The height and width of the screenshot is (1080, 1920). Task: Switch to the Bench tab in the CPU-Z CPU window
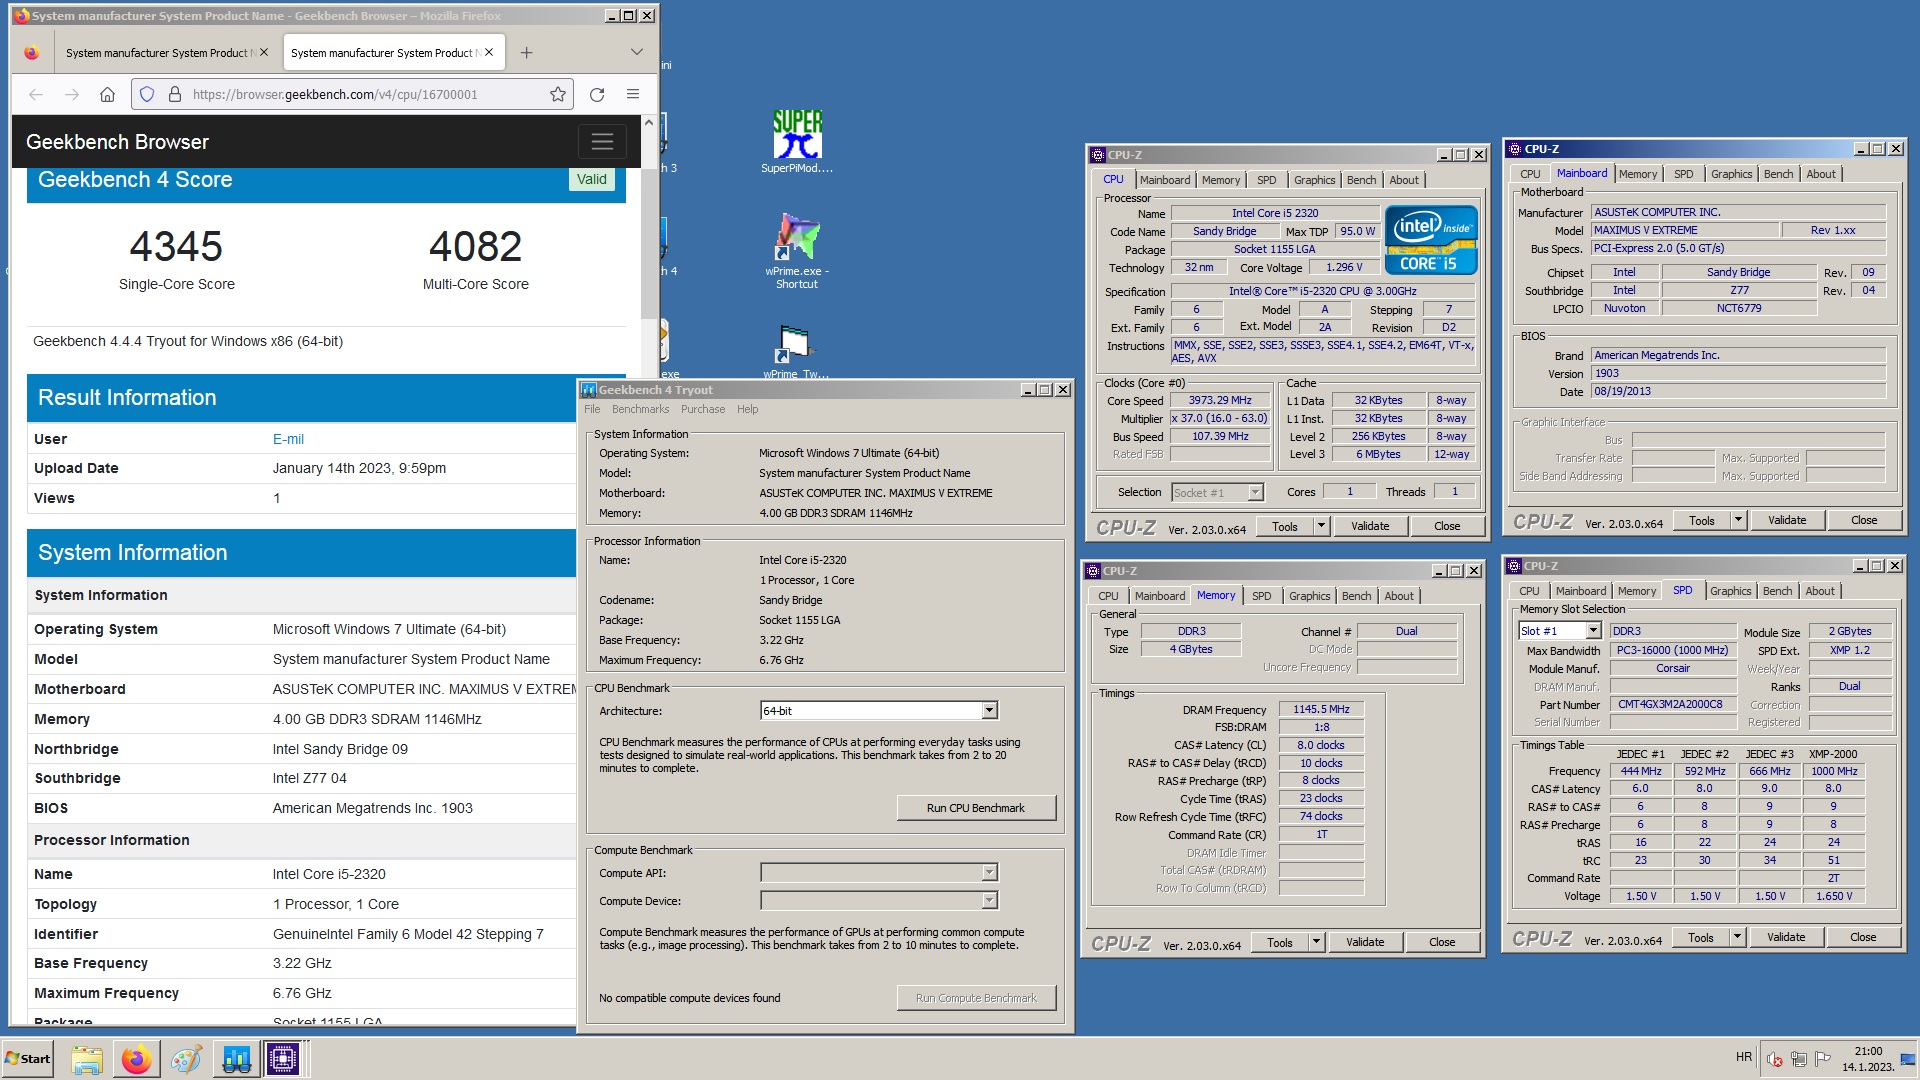point(1361,180)
